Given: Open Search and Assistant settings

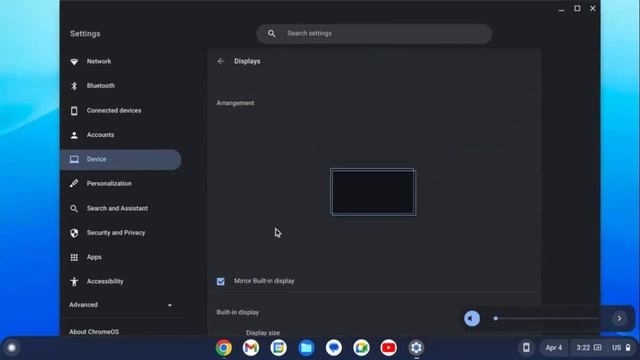Looking at the screenshot, I should 121,208.
